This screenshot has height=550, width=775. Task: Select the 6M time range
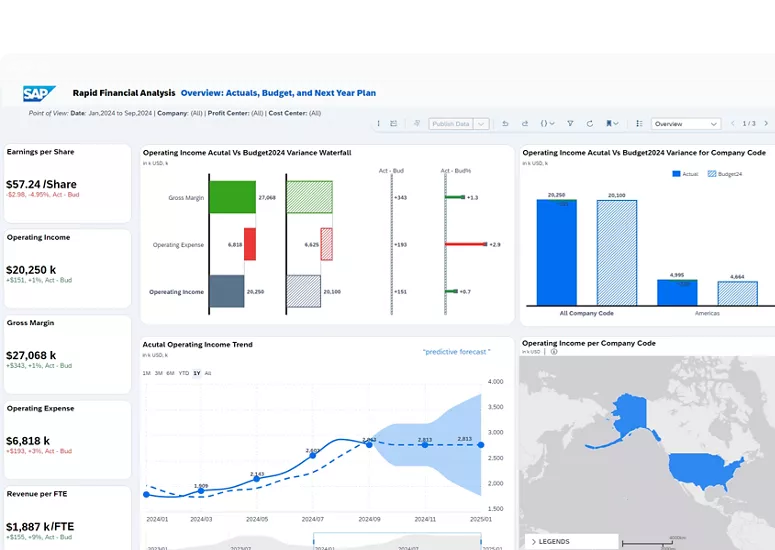pos(170,373)
